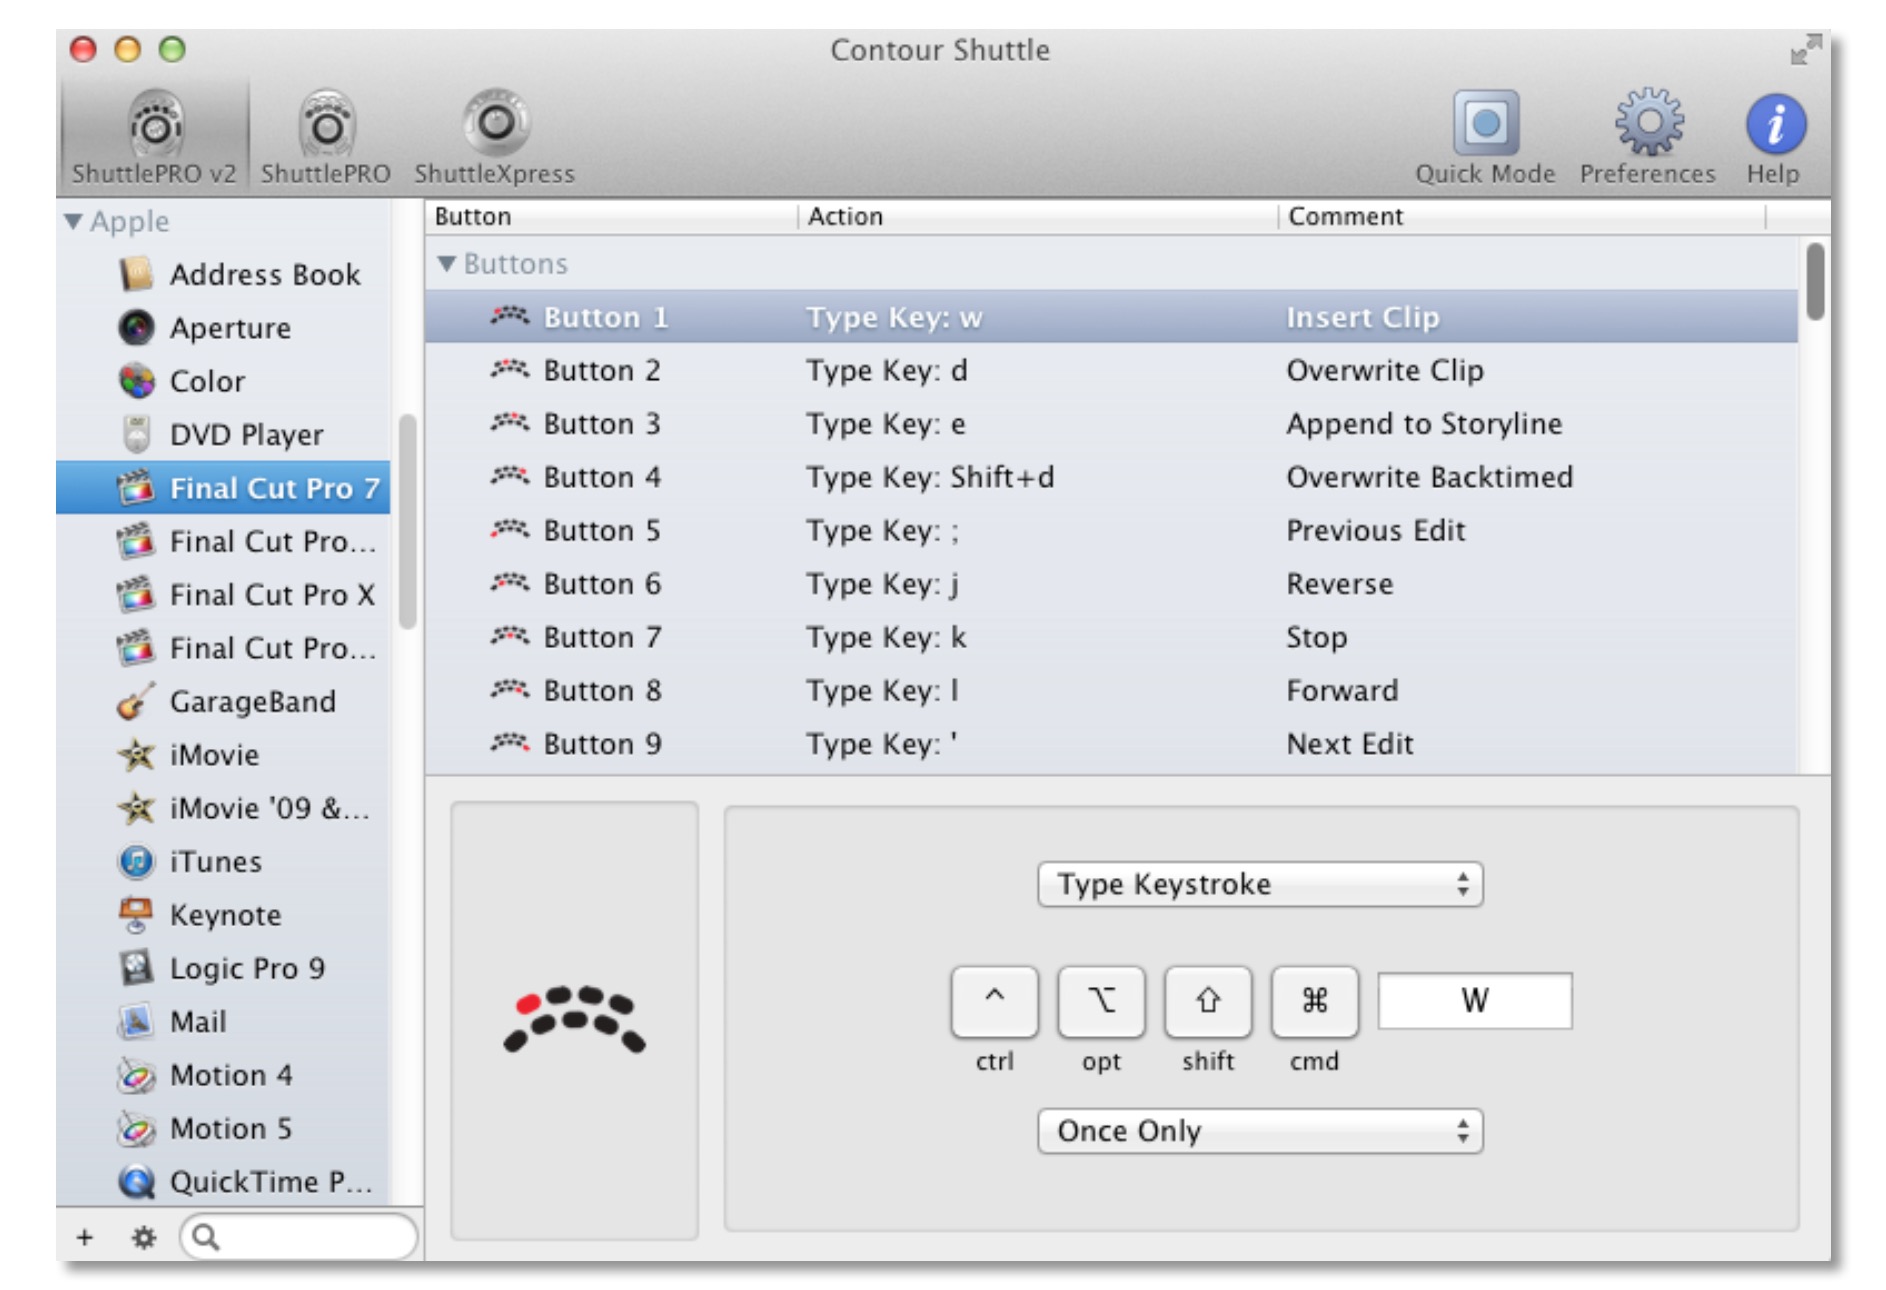Select the Button 9 row
Image resolution: width=1886 pixels, height=1290 pixels.
(x=1111, y=744)
